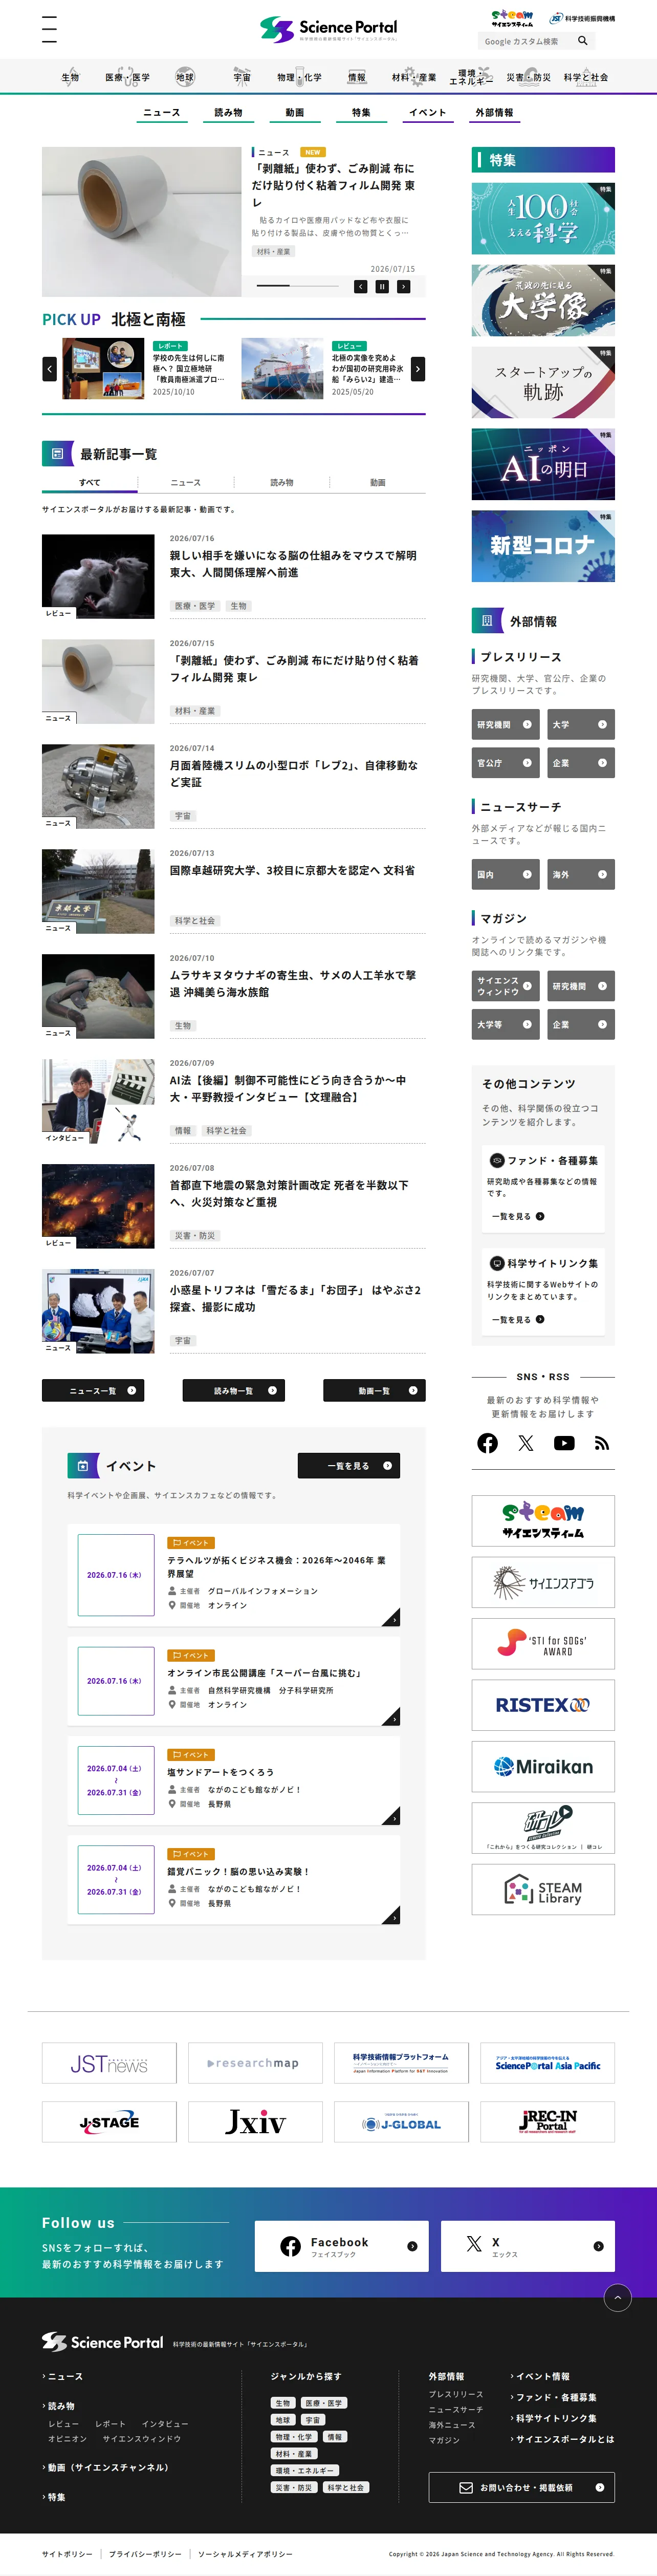Go to previous carousel slide
Image resolution: width=657 pixels, height=2576 pixels.
click(360, 286)
